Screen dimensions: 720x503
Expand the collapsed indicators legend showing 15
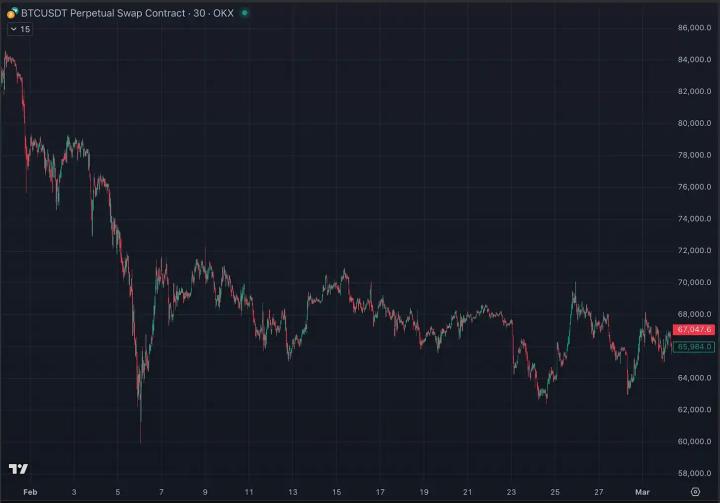(x=20, y=30)
